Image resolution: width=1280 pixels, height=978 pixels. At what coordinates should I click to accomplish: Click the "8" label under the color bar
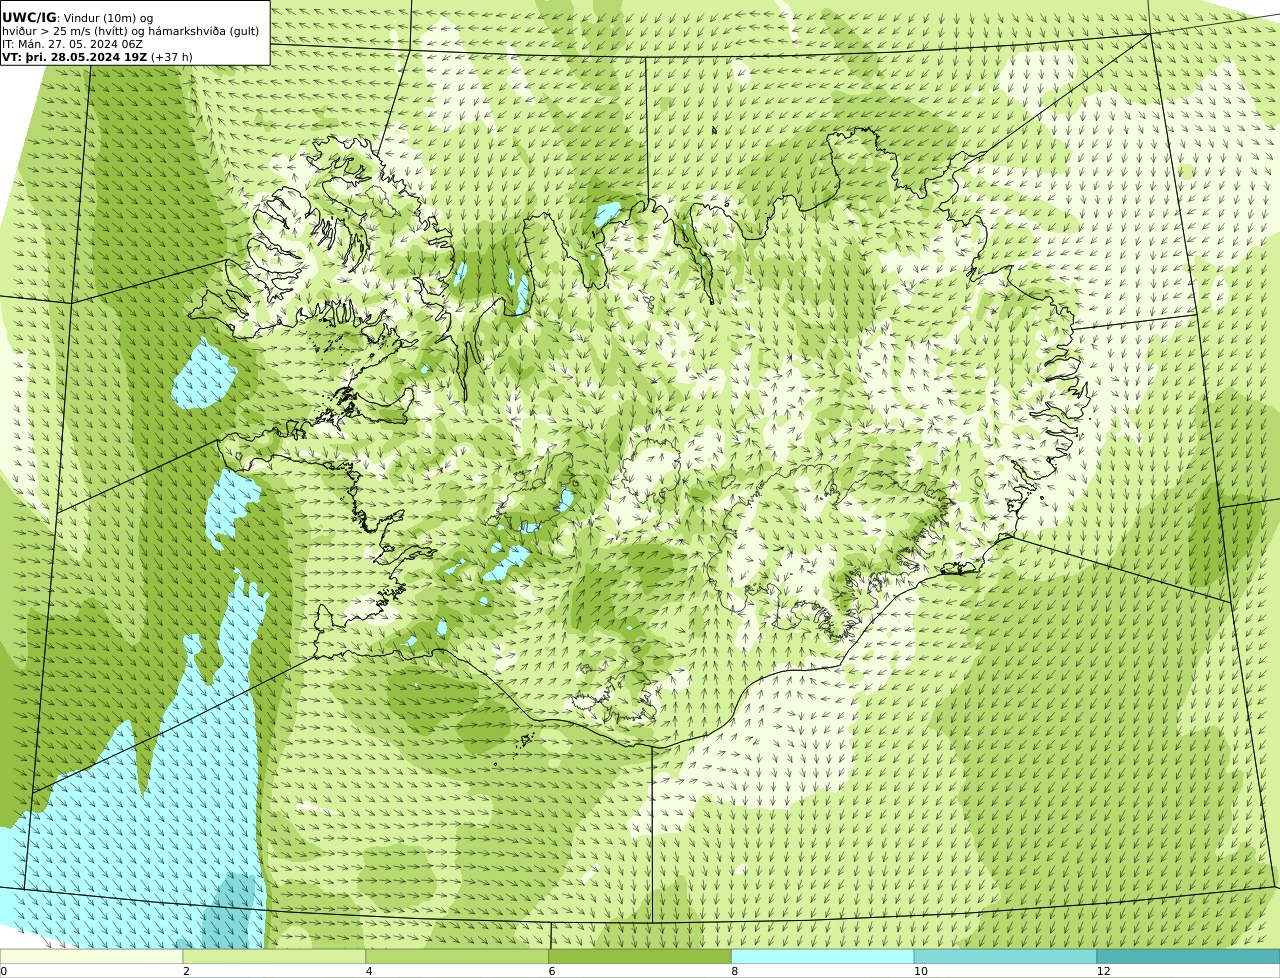click(x=735, y=971)
